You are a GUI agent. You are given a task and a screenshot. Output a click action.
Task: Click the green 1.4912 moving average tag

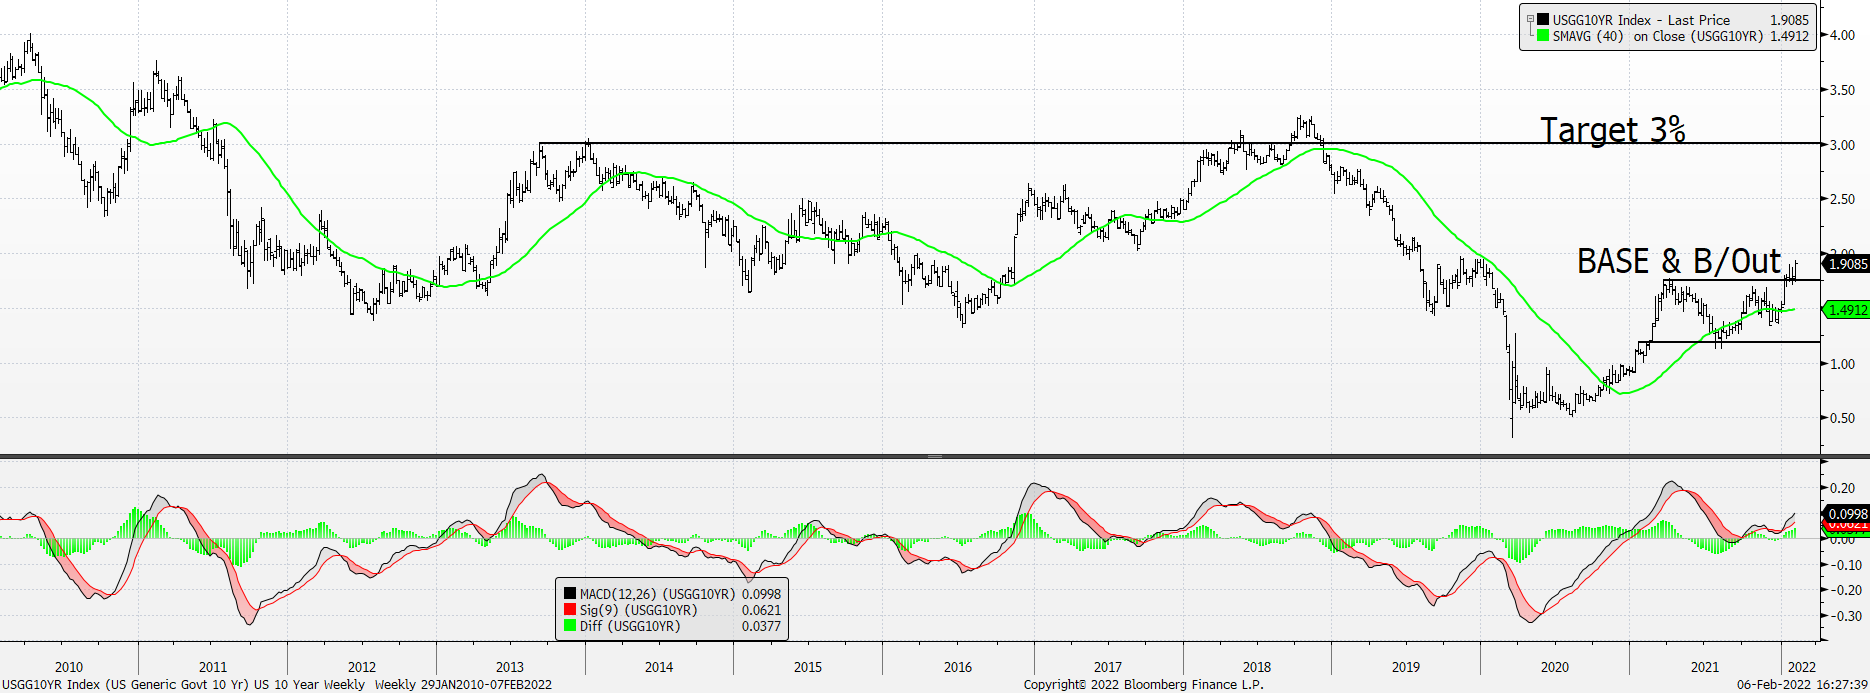[x=1846, y=310]
